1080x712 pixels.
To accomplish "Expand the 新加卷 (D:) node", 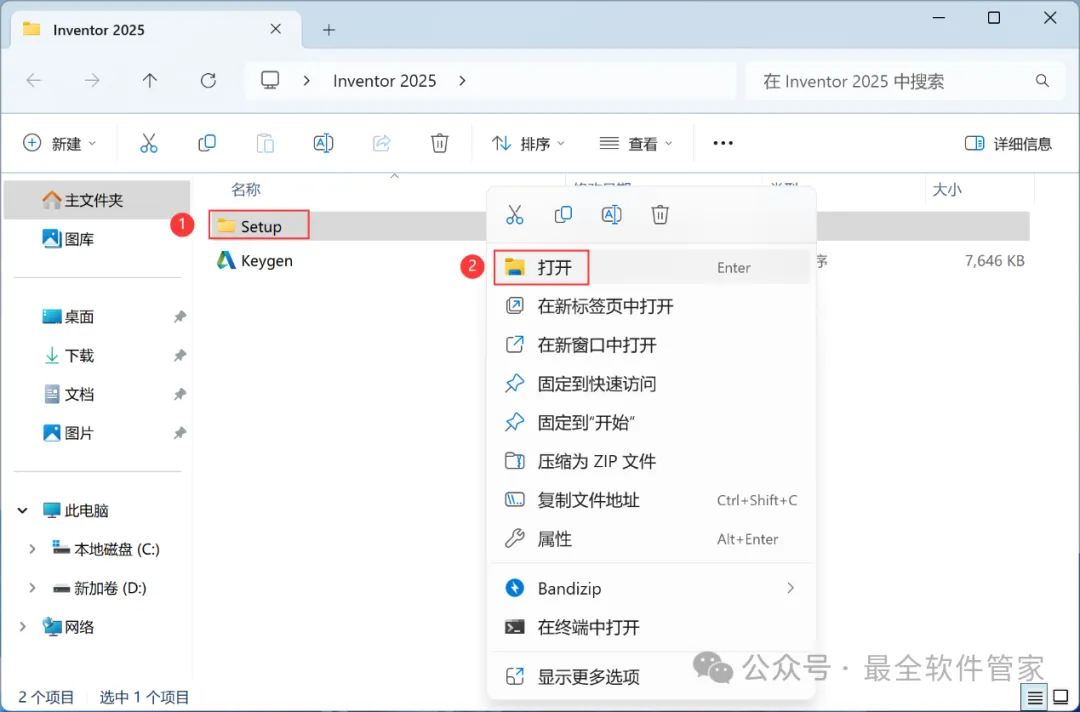I will pyautogui.click(x=32, y=588).
